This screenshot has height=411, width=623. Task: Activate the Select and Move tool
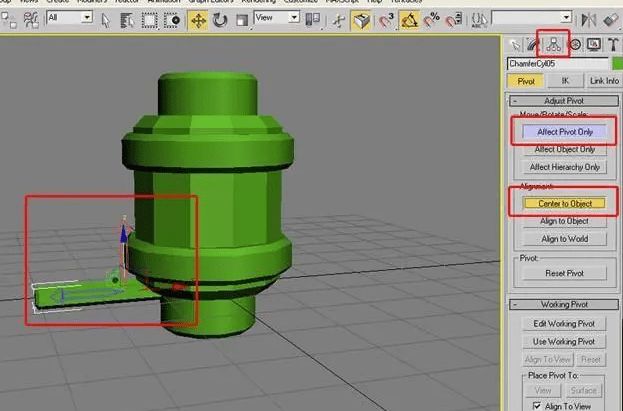coord(198,20)
